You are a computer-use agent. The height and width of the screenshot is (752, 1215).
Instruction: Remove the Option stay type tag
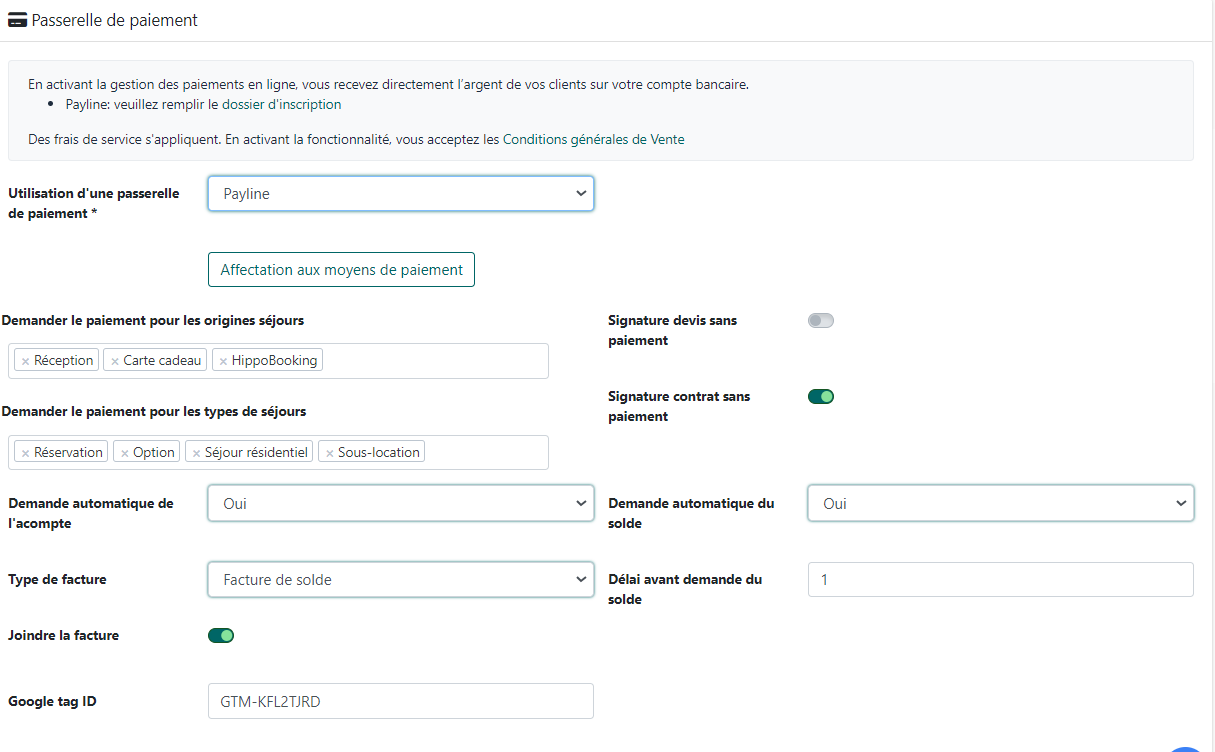124,453
